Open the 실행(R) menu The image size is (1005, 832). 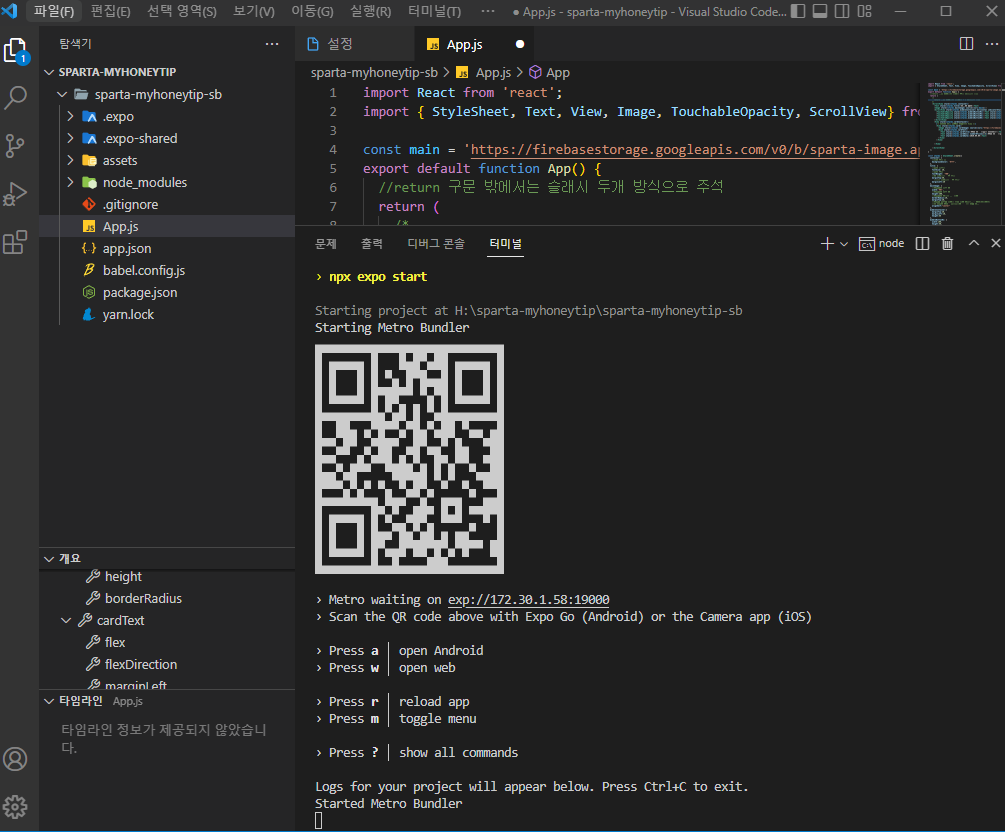click(370, 11)
